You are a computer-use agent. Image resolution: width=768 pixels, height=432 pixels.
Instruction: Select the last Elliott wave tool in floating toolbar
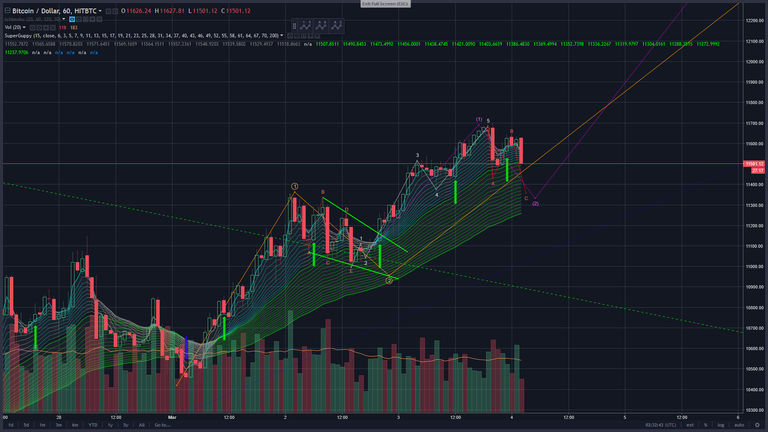tap(336, 26)
